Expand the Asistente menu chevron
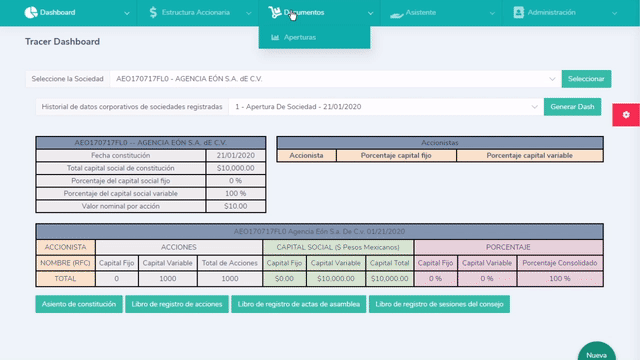 coord(492,13)
